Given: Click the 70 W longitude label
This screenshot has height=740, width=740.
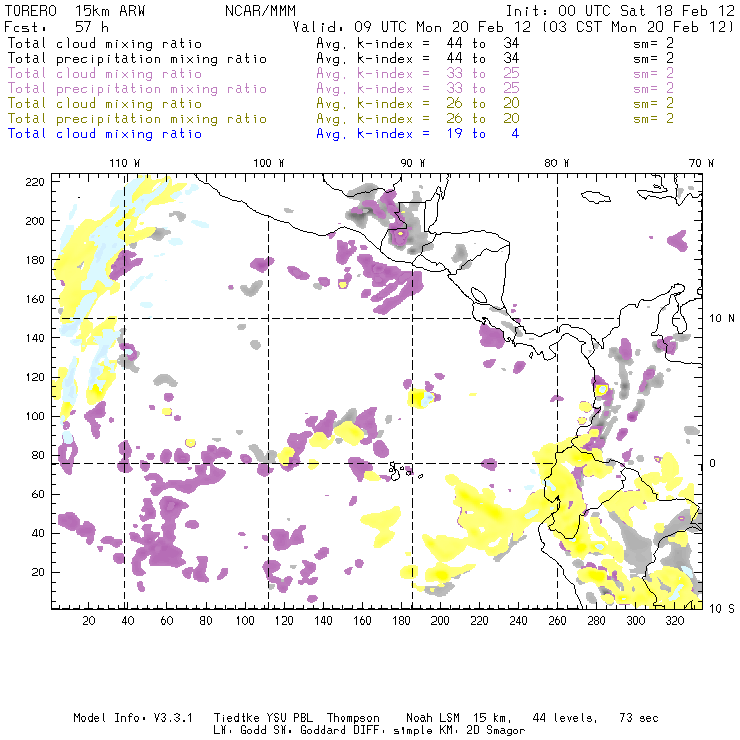Looking at the screenshot, I should [701, 163].
